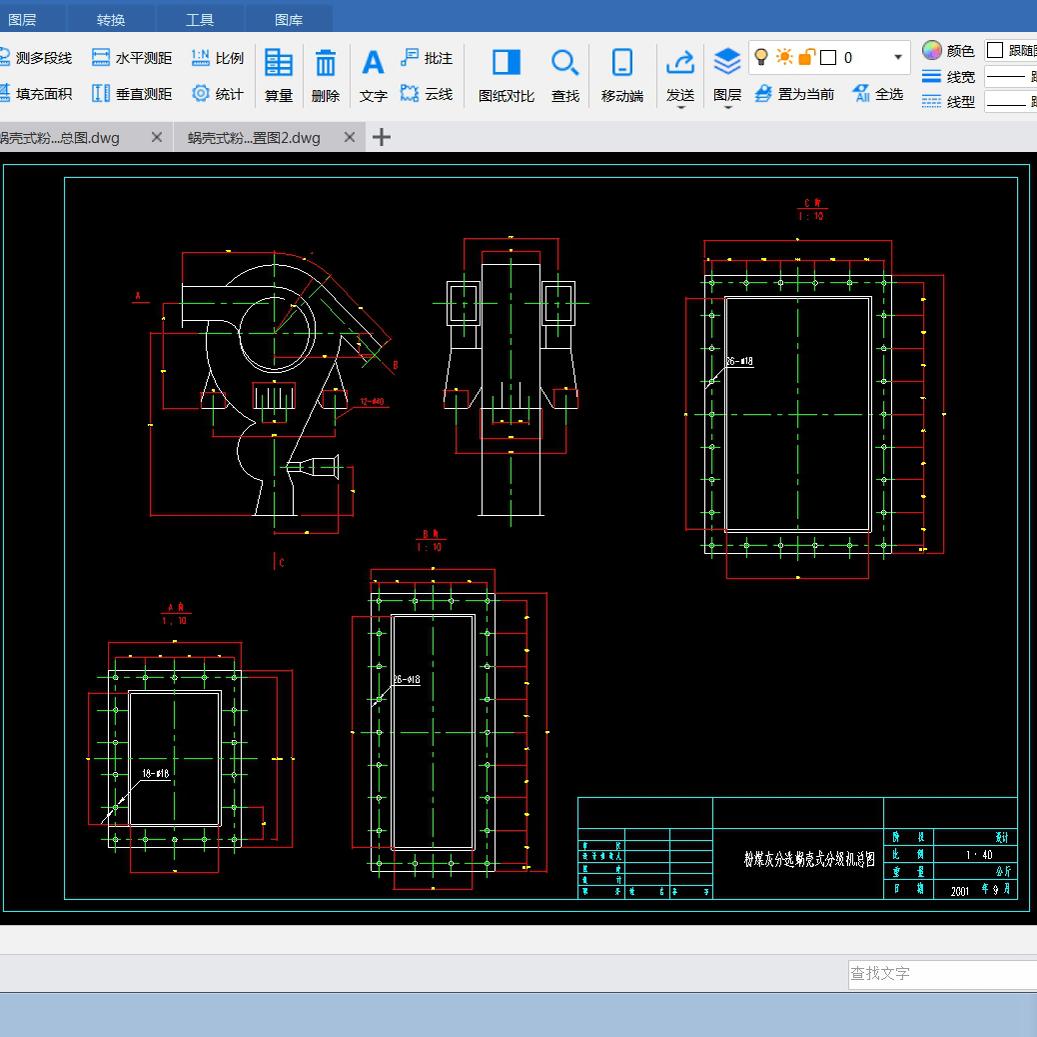Open the 颜色 color wheel icon
1037x1037 pixels.
pyautogui.click(x=932, y=50)
